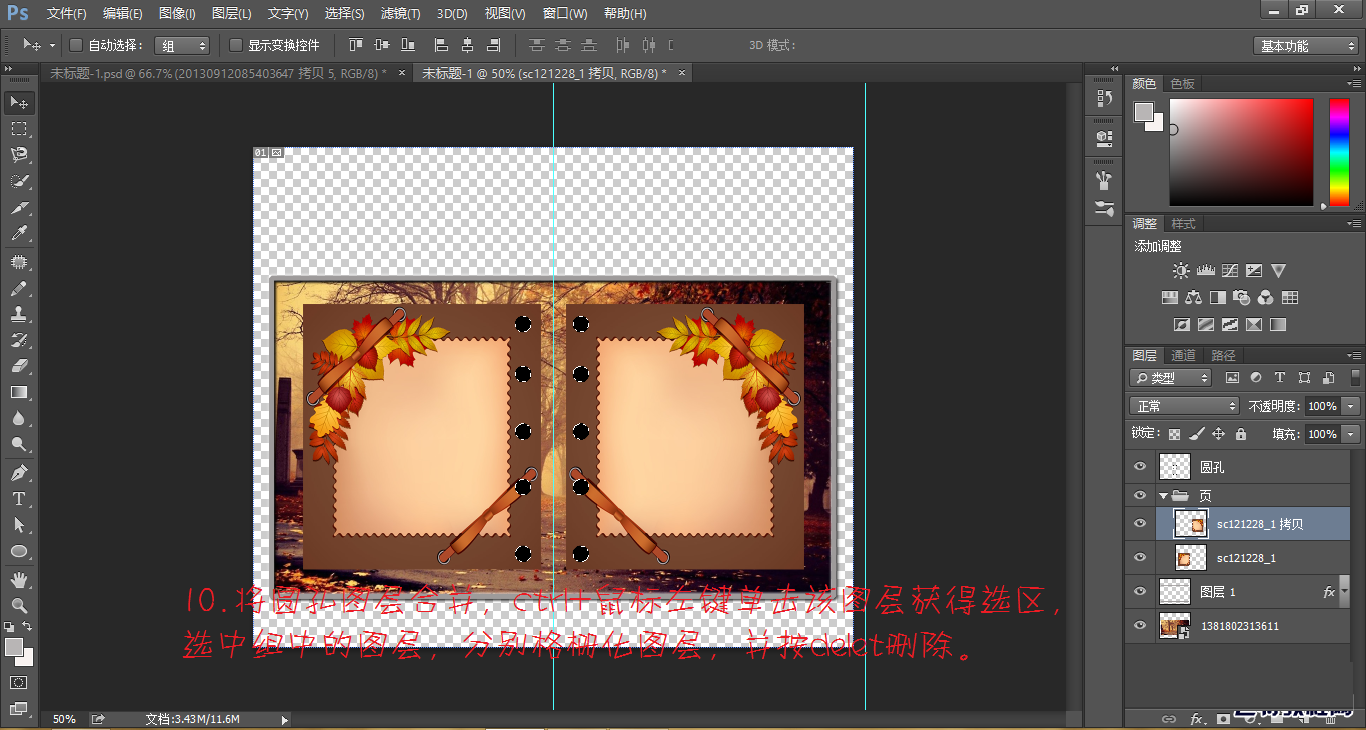The image size is (1366, 730).
Task: Collapse the 页 group folder
Action: point(1164,495)
